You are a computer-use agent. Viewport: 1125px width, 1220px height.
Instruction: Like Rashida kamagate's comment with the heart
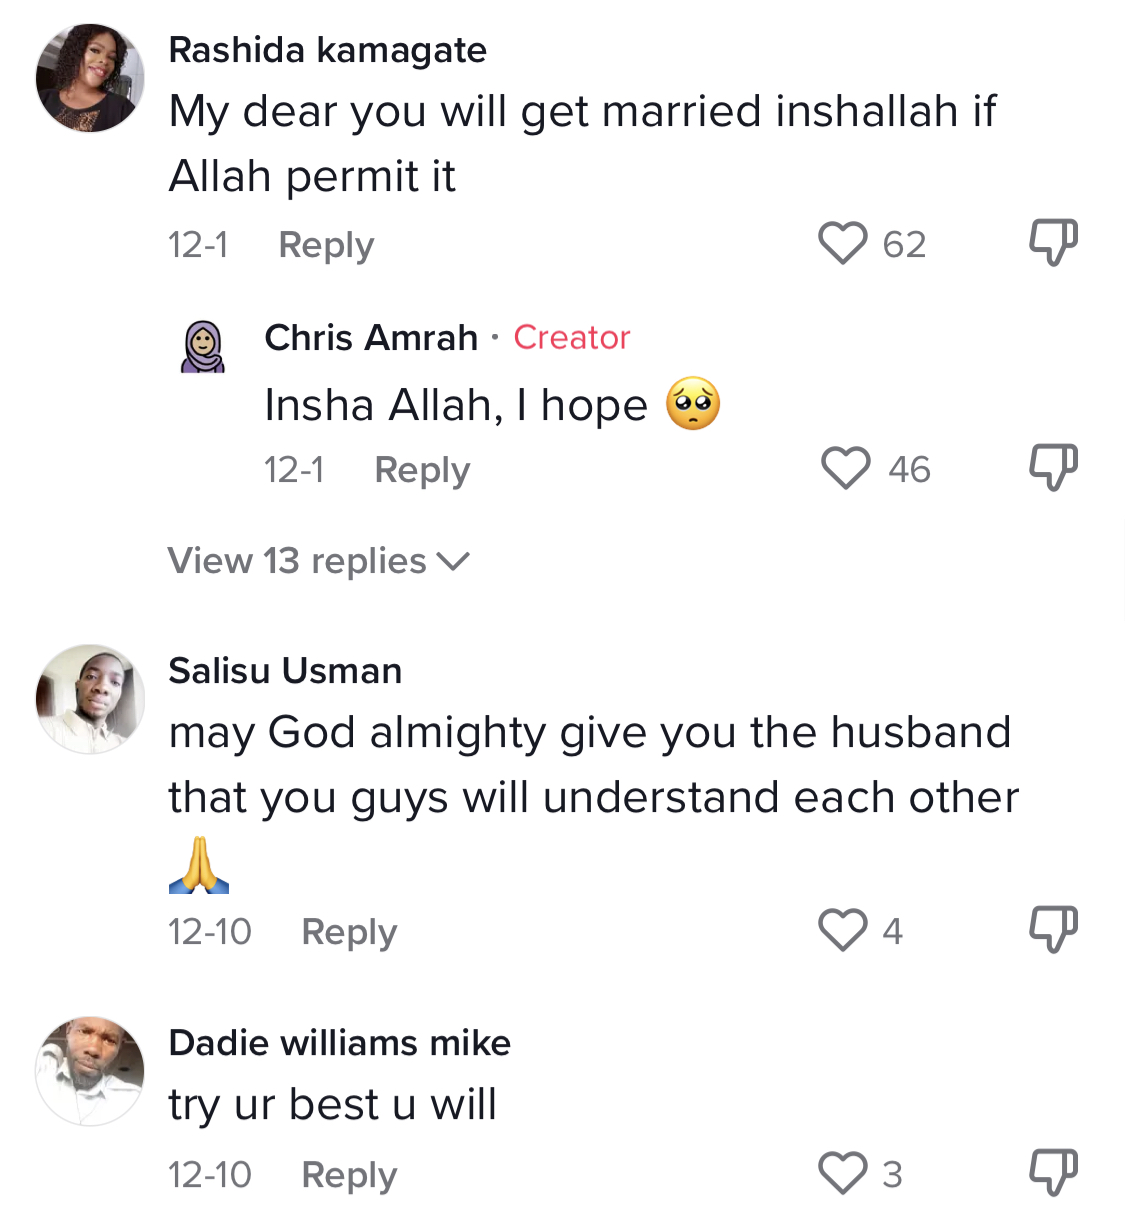click(x=843, y=243)
